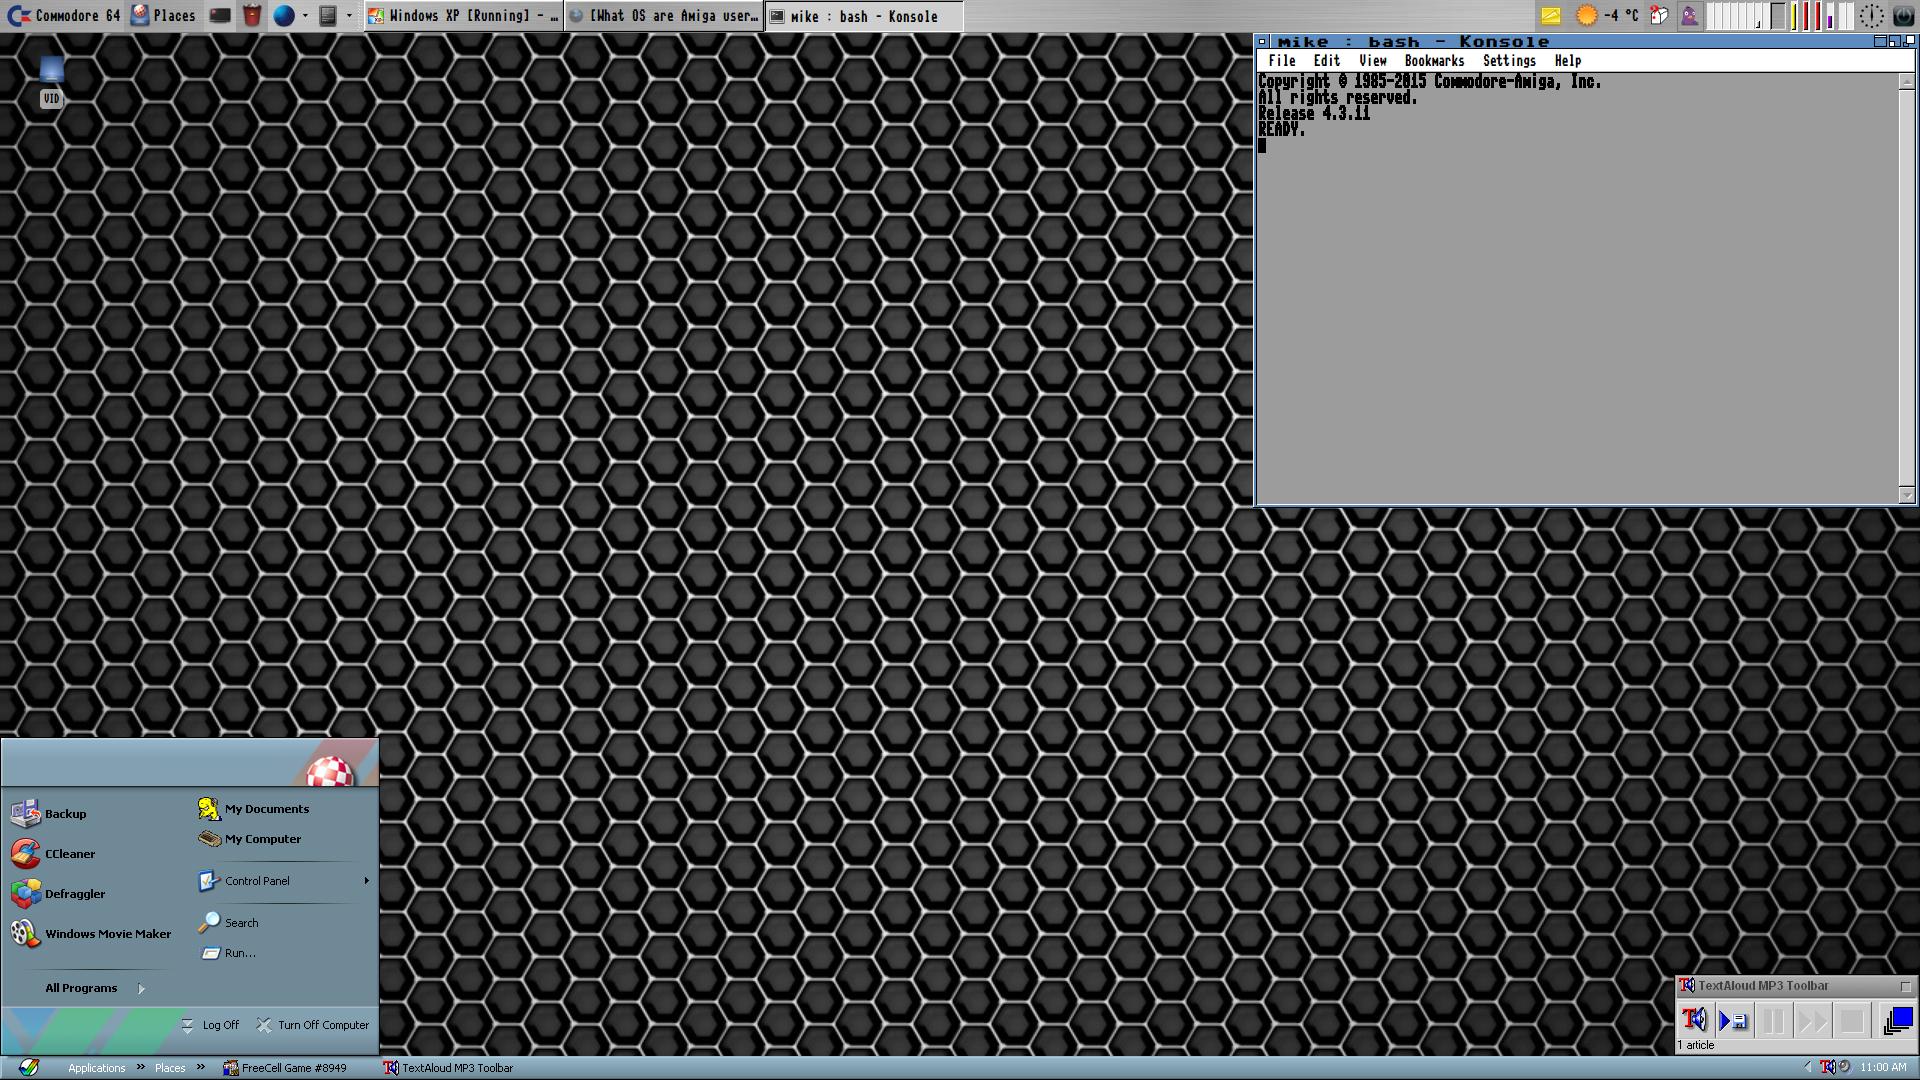Screen dimensions: 1920x1080
Task: Switch to FreeCell Game #8949 taskbar button
Action: coord(285,1068)
